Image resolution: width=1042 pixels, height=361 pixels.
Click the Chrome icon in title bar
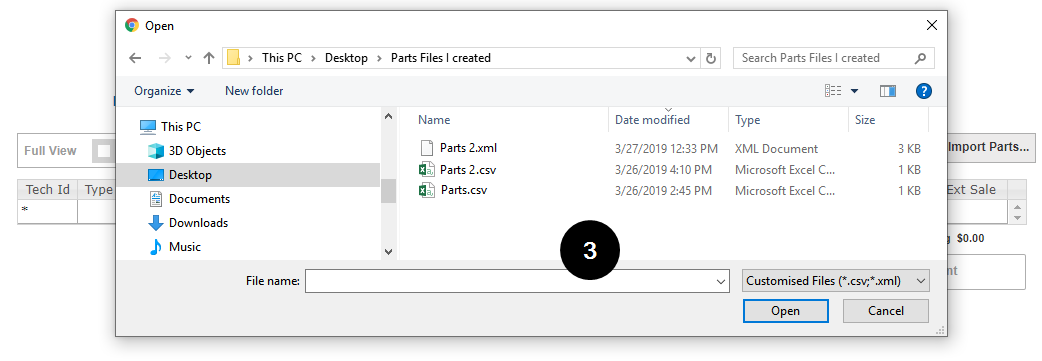[x=132, y=26]
